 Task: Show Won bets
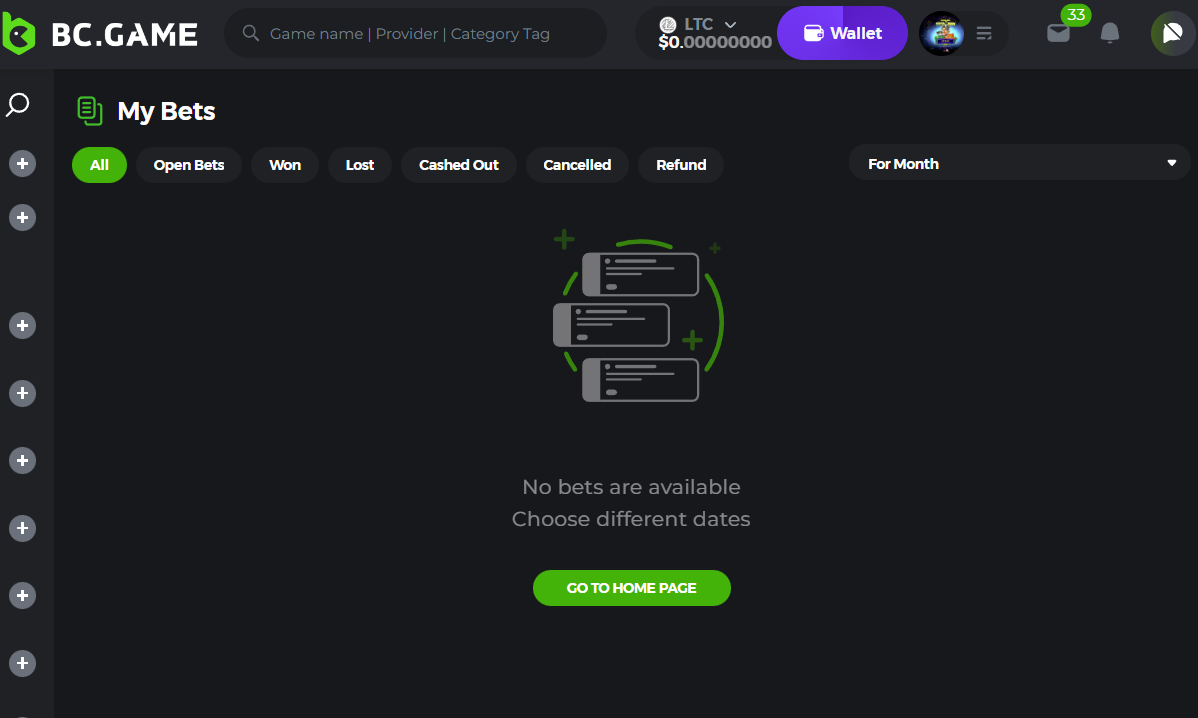(285, 165)
